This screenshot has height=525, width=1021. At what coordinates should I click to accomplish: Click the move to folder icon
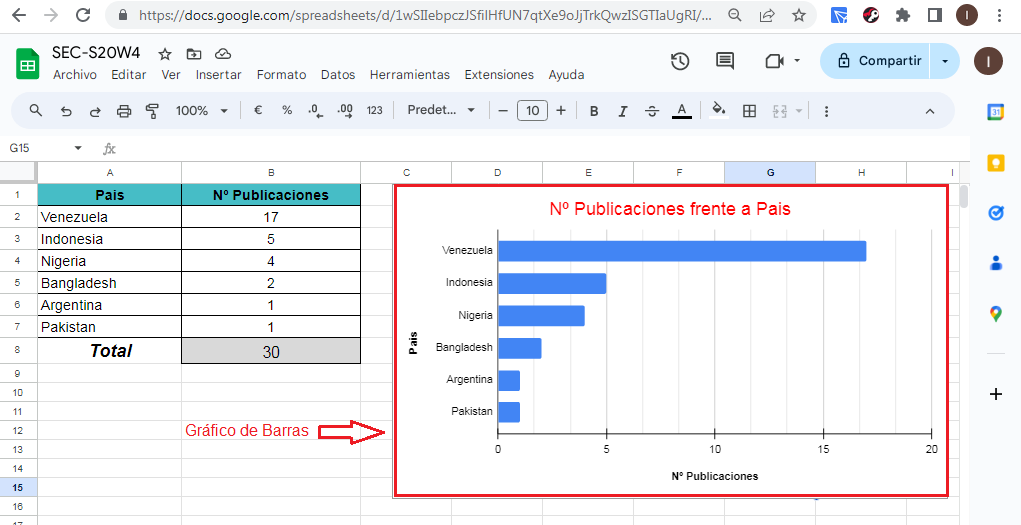click(193, 54)
